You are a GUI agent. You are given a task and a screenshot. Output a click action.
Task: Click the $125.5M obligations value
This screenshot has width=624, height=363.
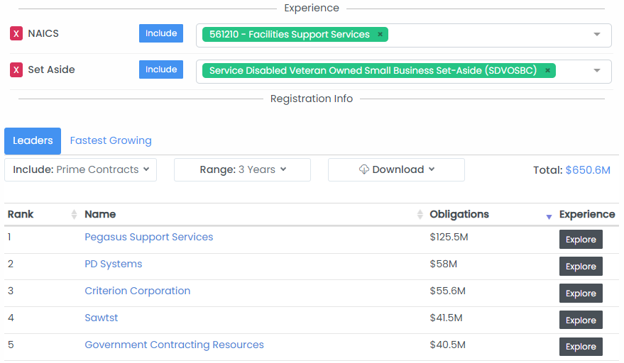pos(449,237)
